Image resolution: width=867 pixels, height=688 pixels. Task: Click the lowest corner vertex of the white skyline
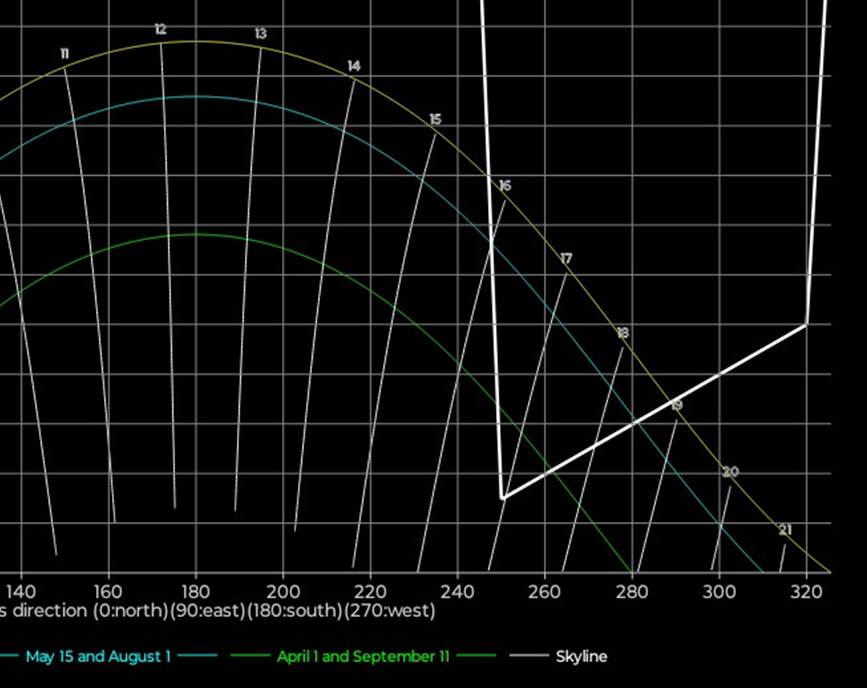click(x=502, y=497)
